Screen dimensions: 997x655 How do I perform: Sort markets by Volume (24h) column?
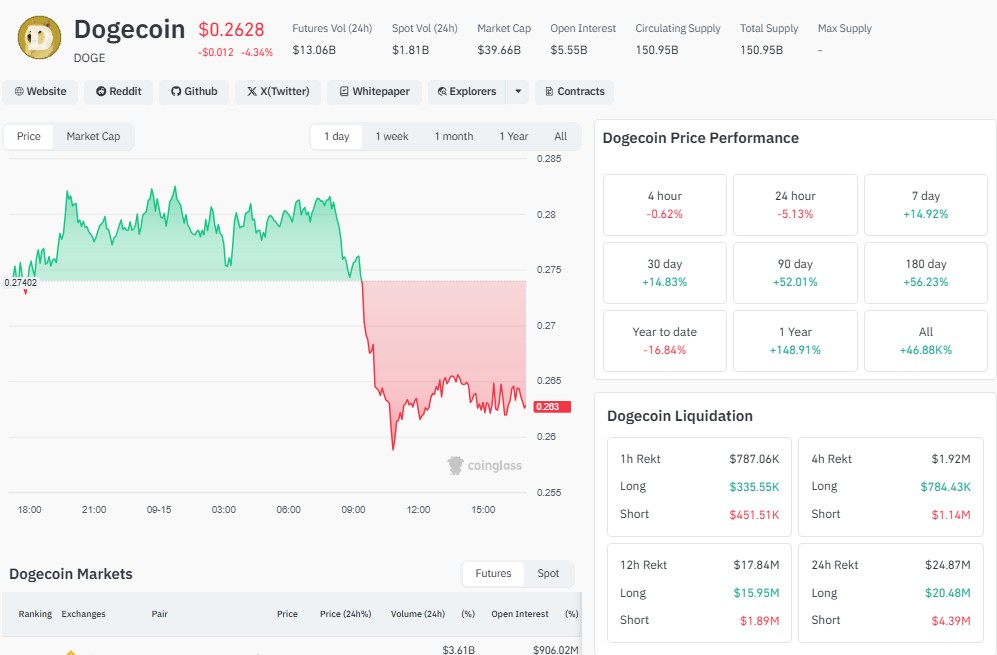pyautogui.click(x=418, y=614)
